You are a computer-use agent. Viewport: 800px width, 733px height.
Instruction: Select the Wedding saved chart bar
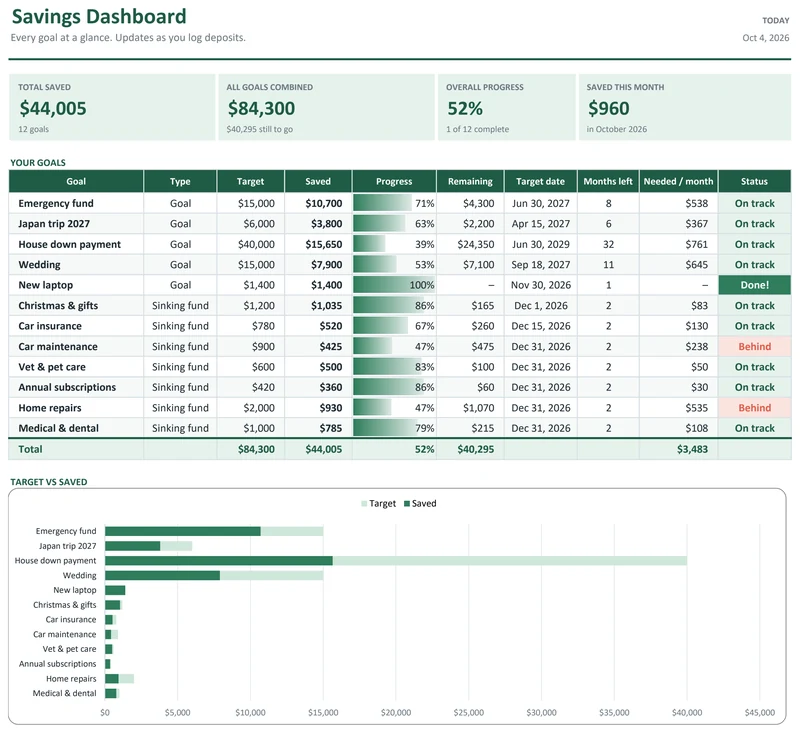point(162,575)
